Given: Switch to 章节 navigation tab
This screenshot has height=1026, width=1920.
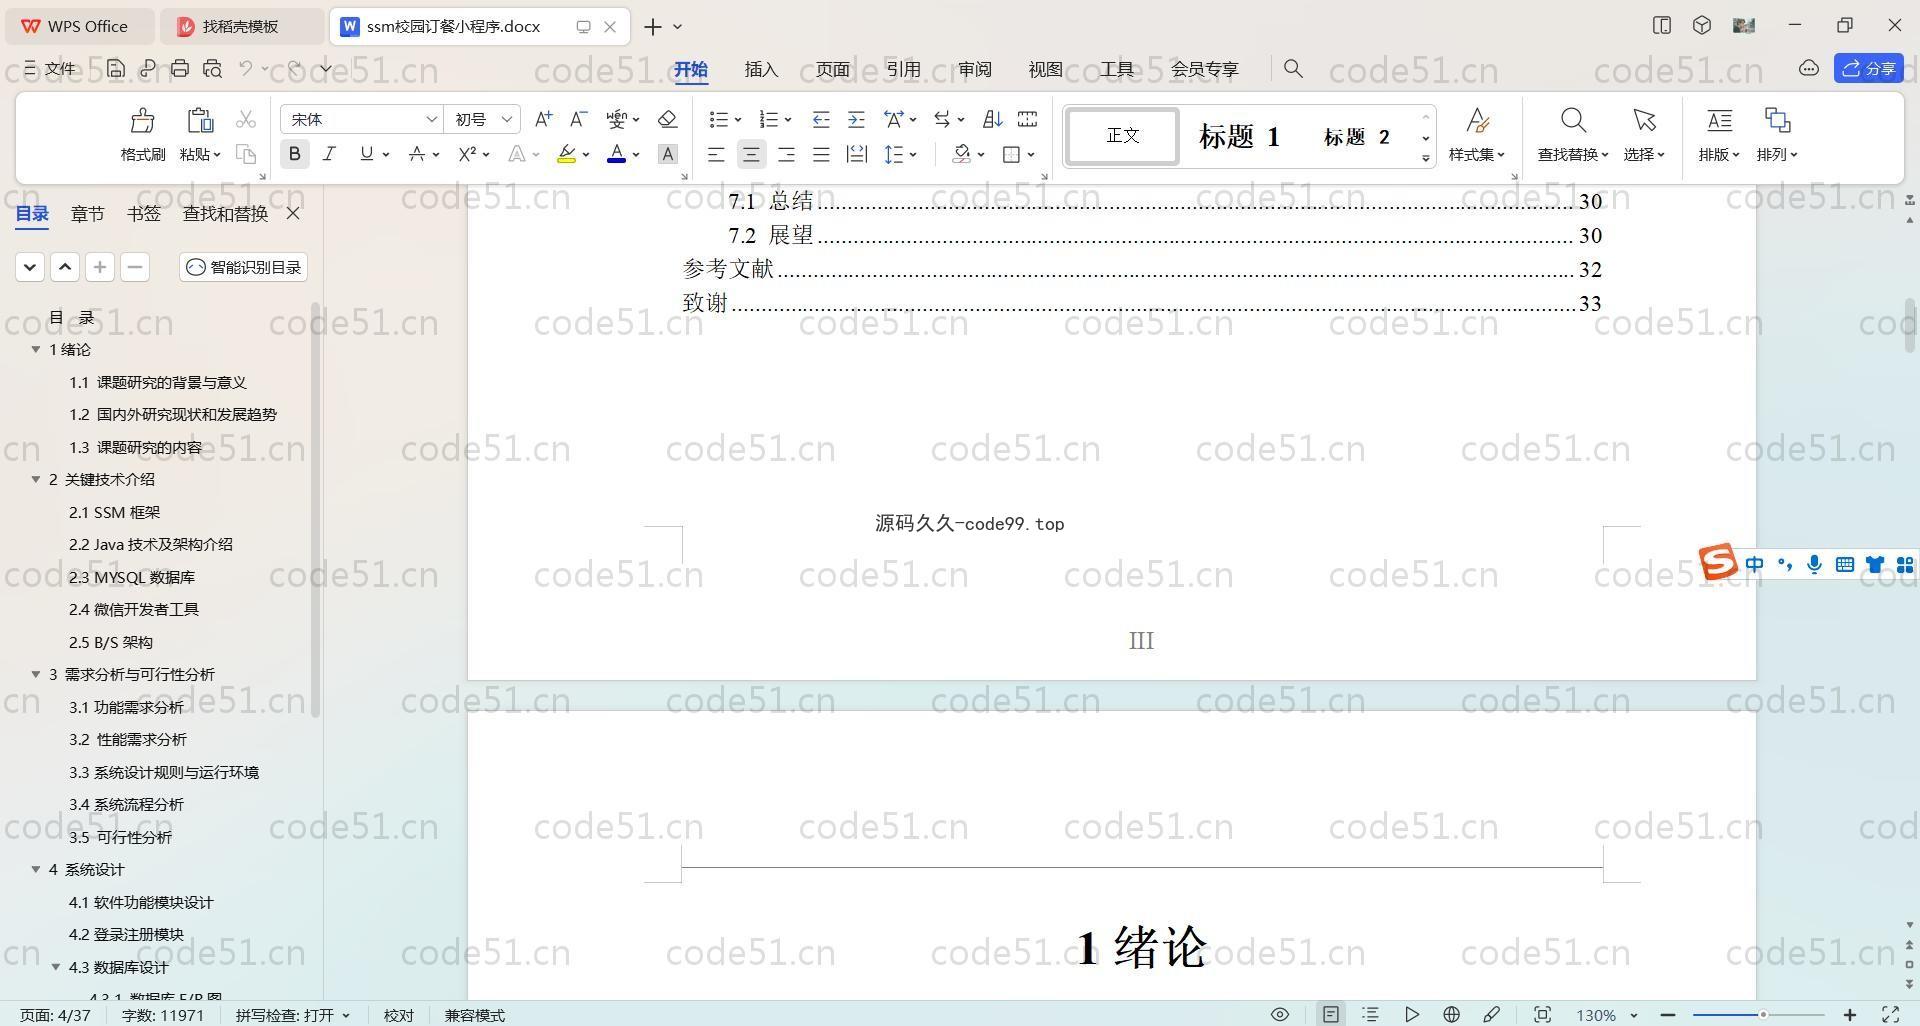Looking at the screenshot, I should click(x=87, y=213).
